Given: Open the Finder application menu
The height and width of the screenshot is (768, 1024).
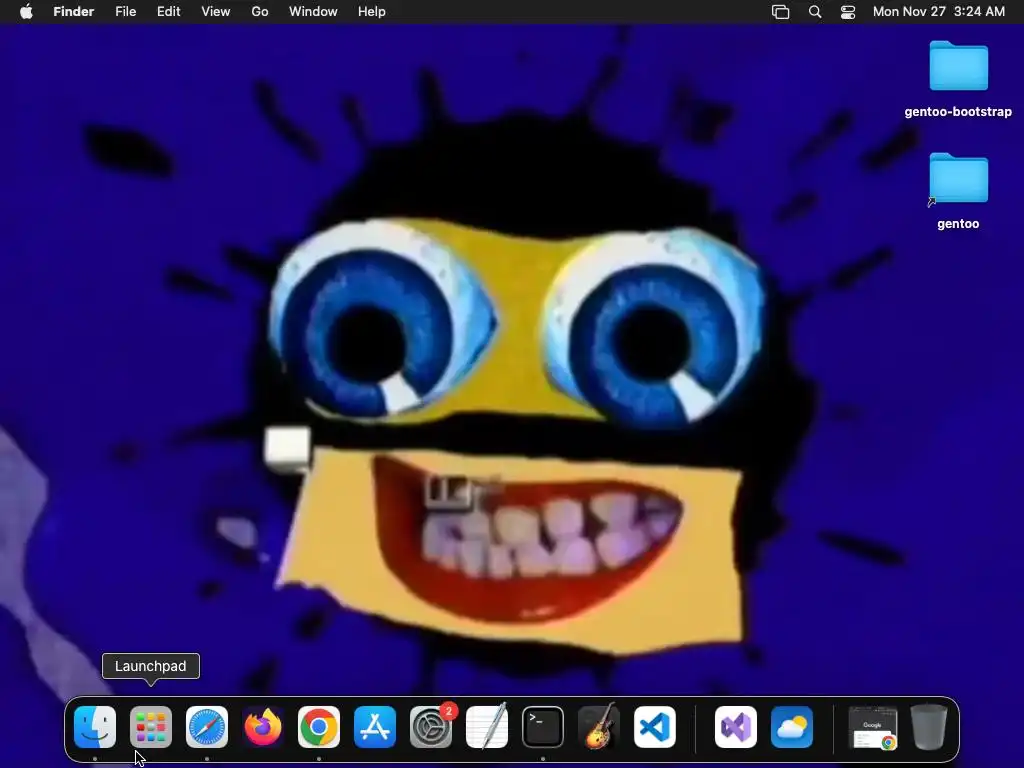Looking at the screenshot, I should pyautogui.click(x=74, y=12).
